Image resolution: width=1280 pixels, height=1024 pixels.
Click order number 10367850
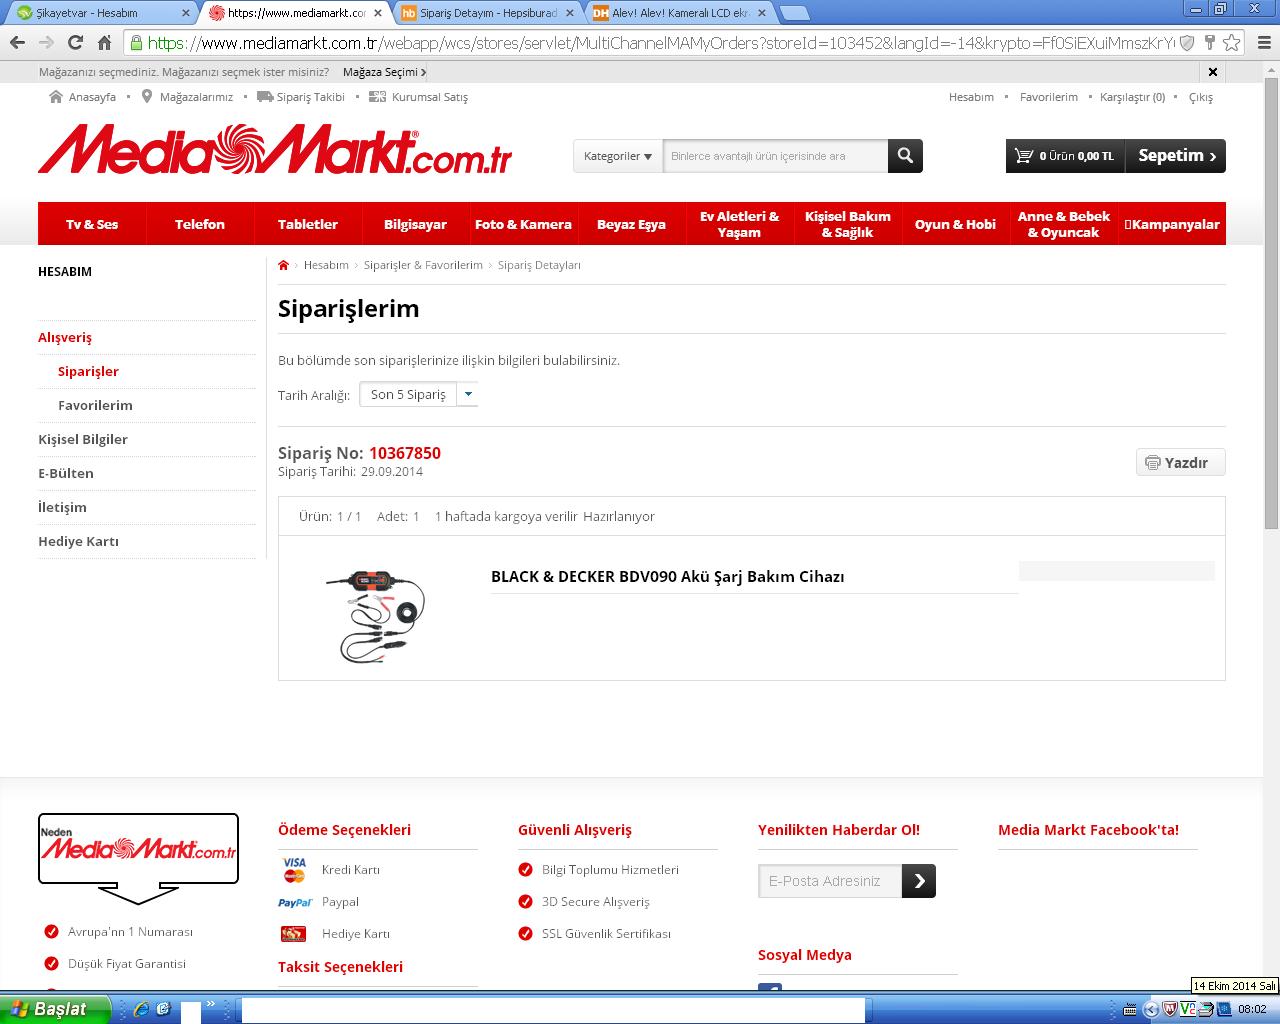point(405,453)
